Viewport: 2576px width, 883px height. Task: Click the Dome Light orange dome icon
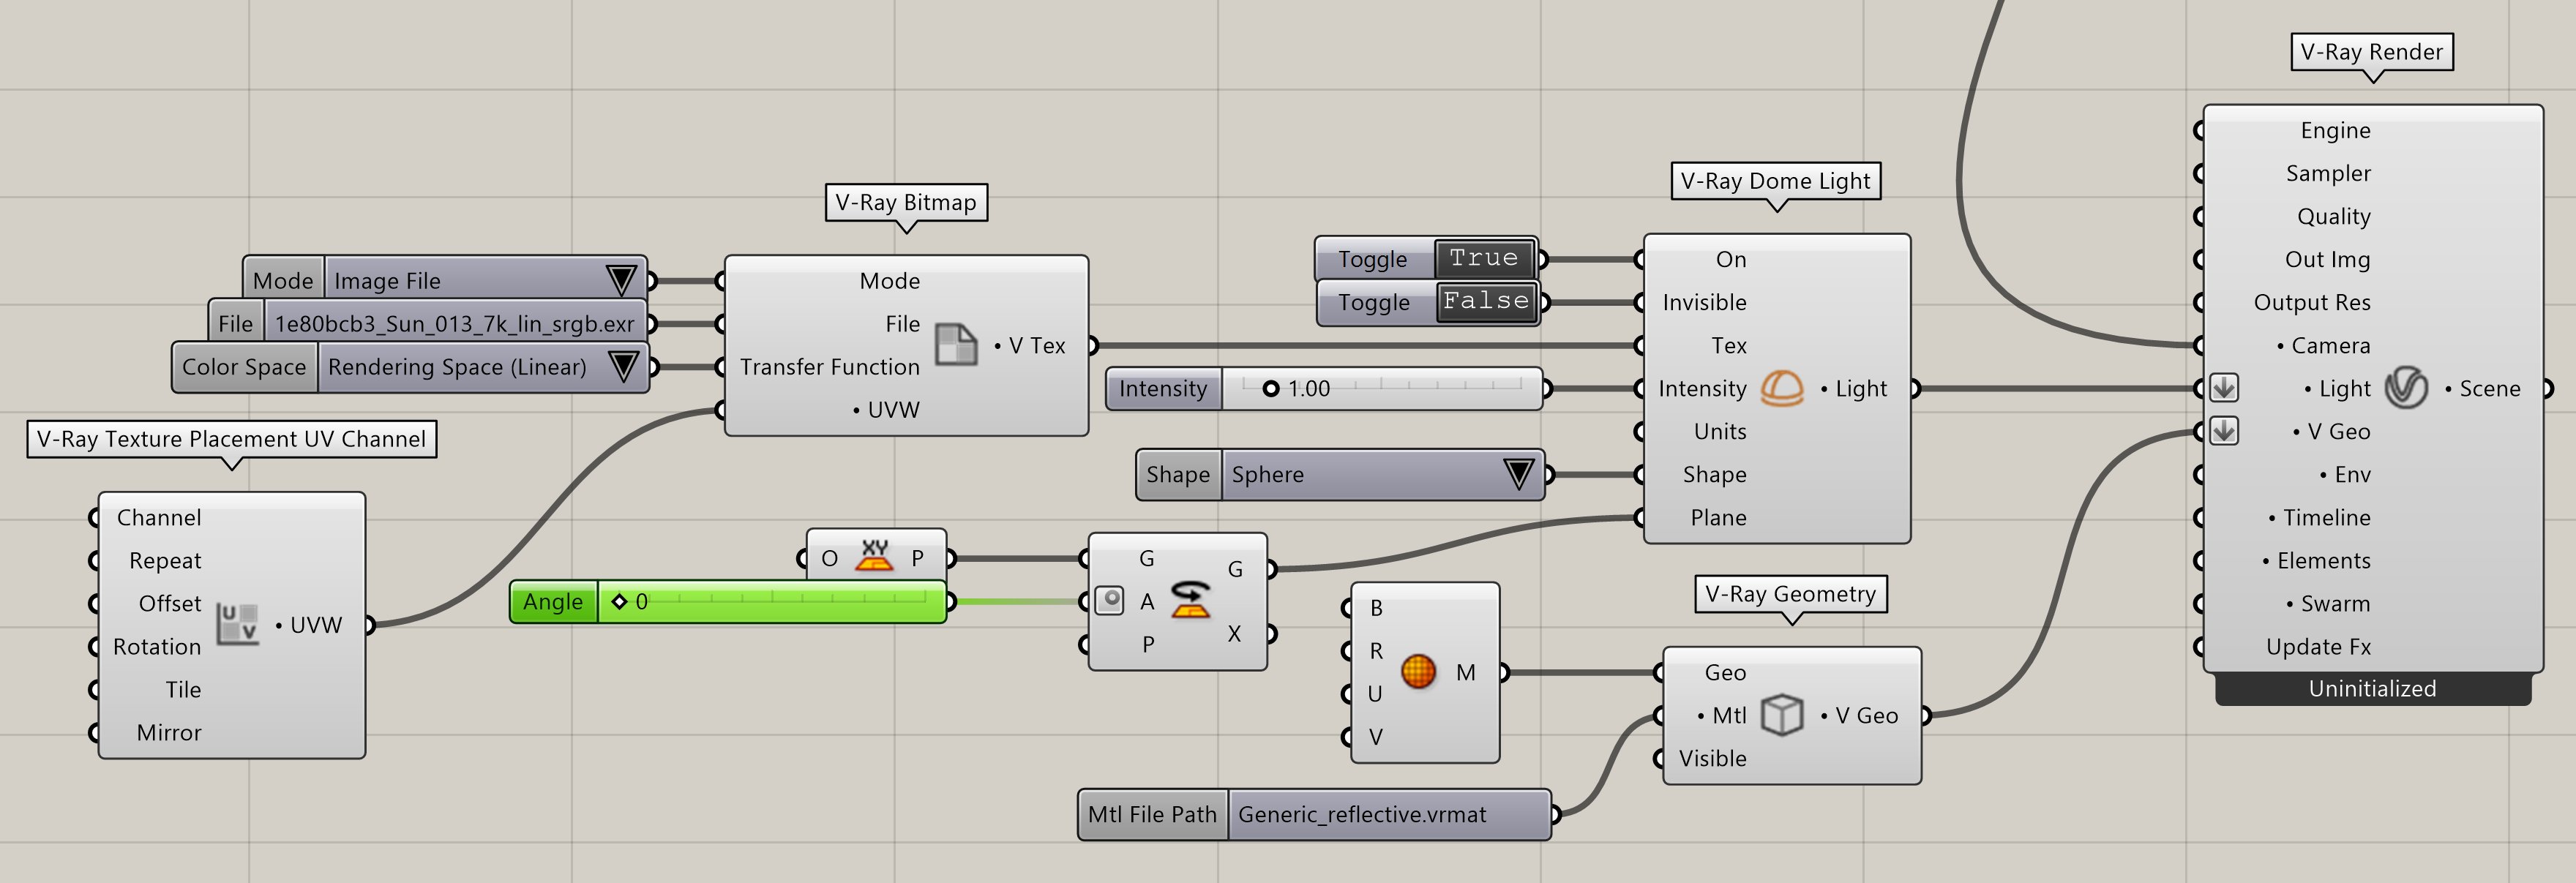(1782, 388)
